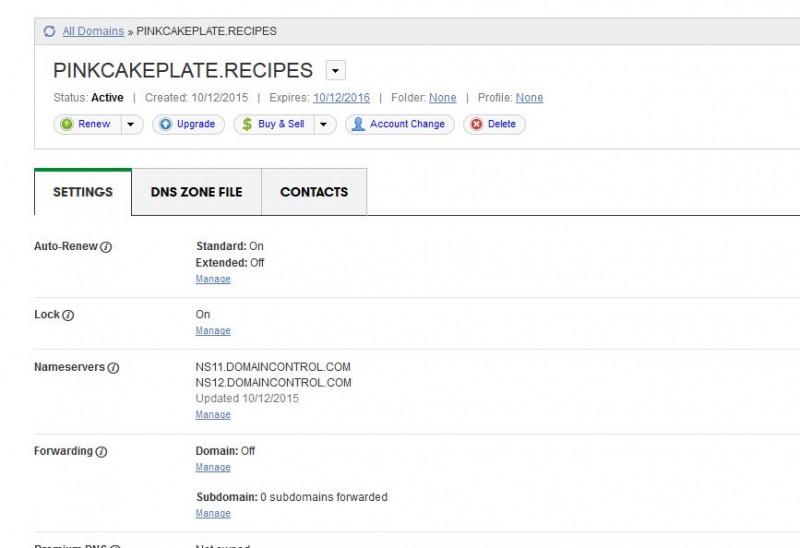Click Manage under Lock setting

[213, 331]
